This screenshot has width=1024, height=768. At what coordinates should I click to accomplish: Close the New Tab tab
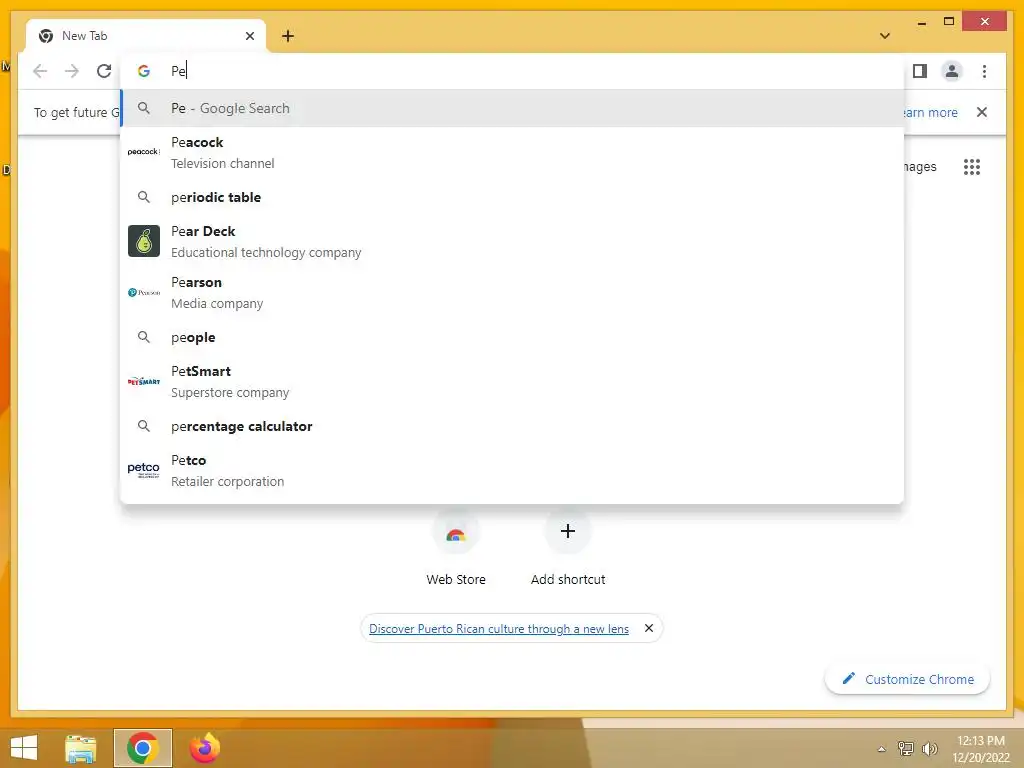[249, 36]
